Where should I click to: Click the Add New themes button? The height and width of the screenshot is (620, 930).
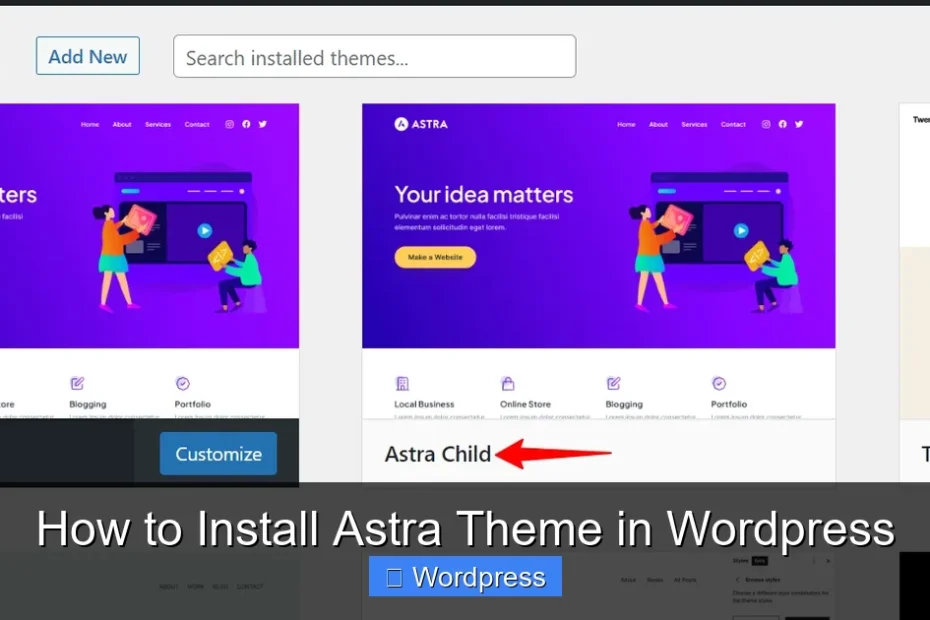point(87,56)
